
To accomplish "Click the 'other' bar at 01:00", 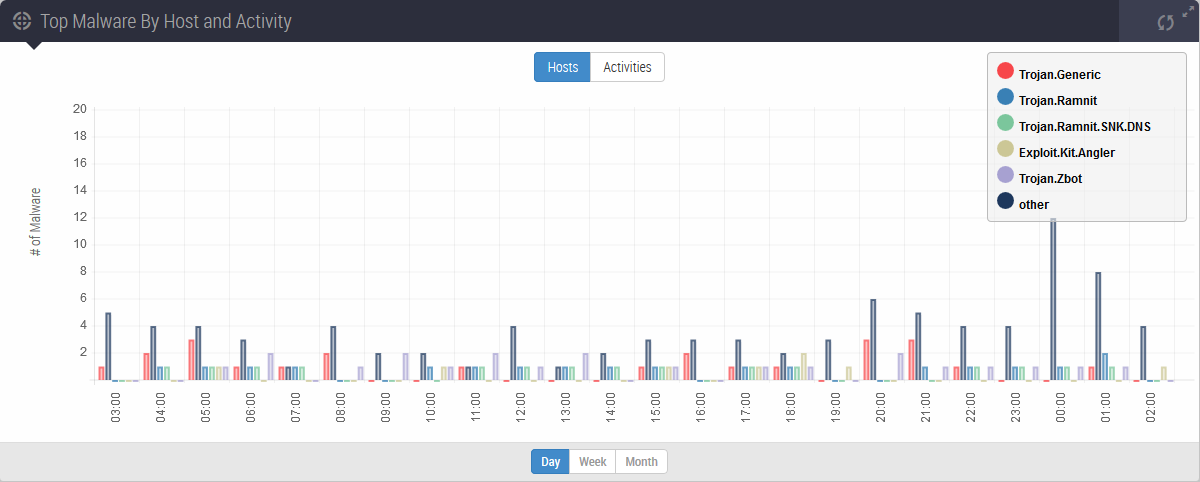I will (1098, 326).
